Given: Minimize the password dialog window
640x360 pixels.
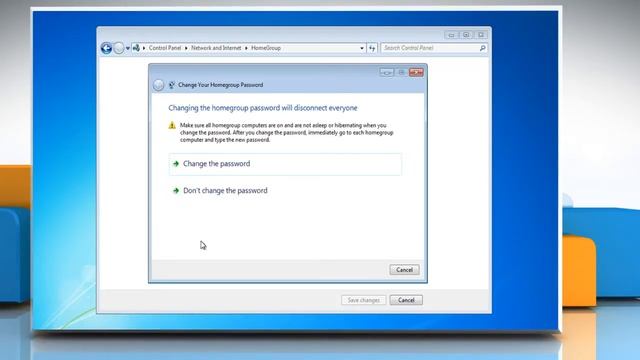Looking at the screenshot, I should click(386, 73).
